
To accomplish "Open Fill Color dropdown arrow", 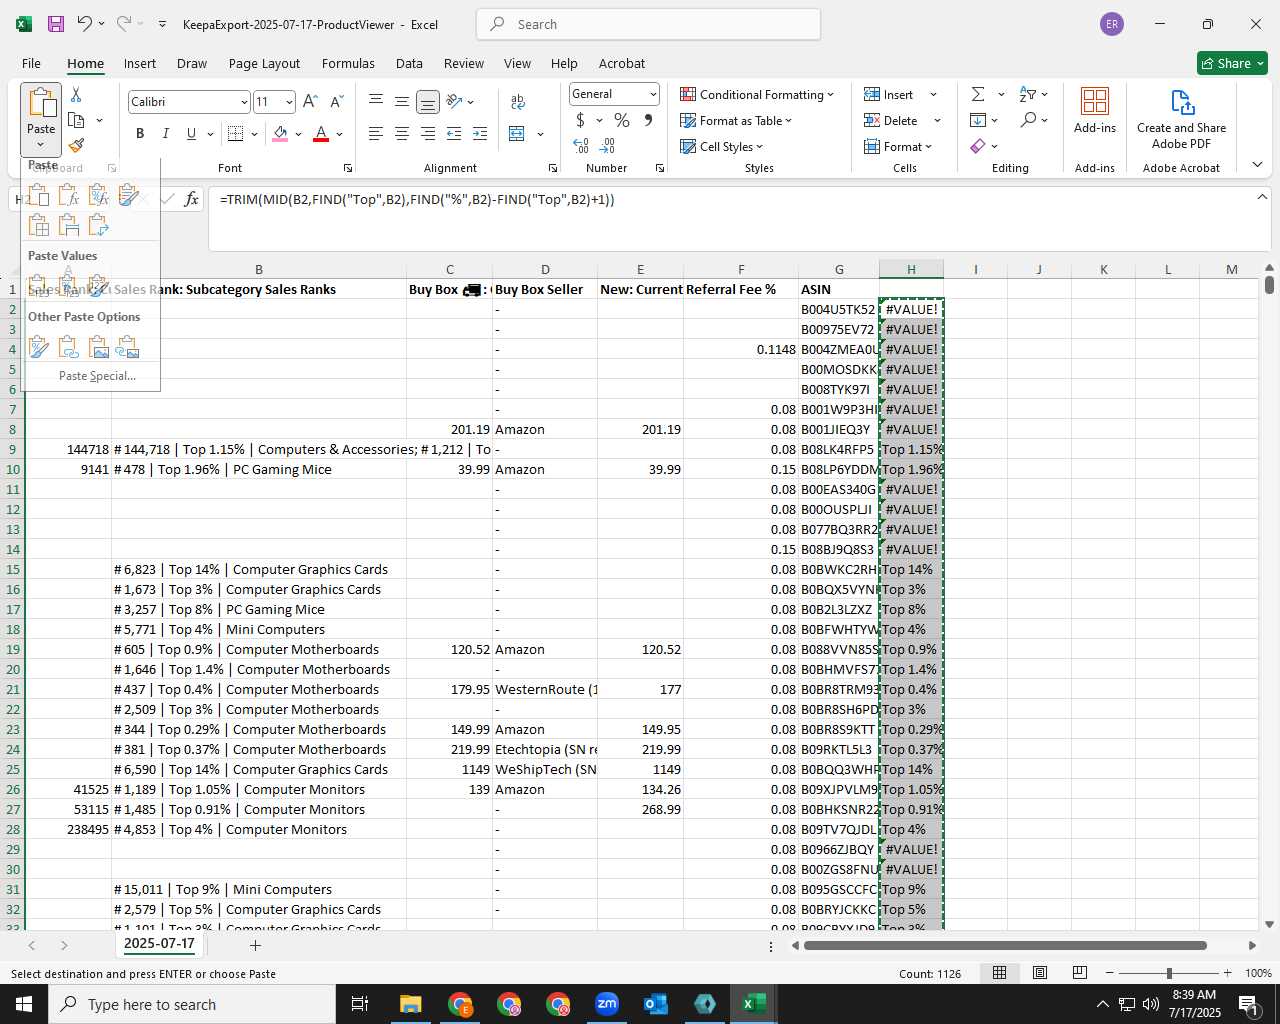I will click(298, 133).
